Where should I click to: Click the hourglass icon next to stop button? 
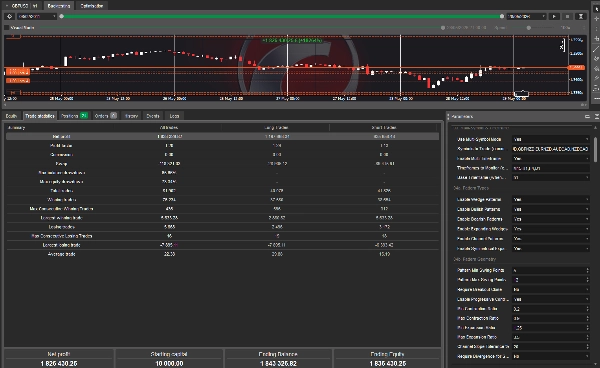[580, 16]
